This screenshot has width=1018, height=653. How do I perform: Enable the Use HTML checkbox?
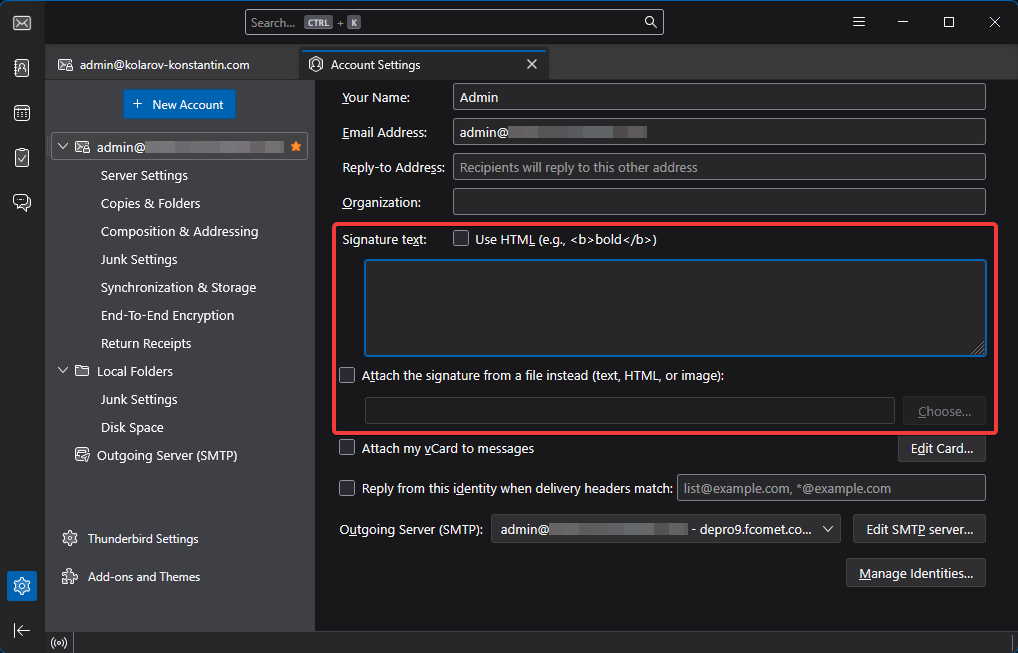461,239
